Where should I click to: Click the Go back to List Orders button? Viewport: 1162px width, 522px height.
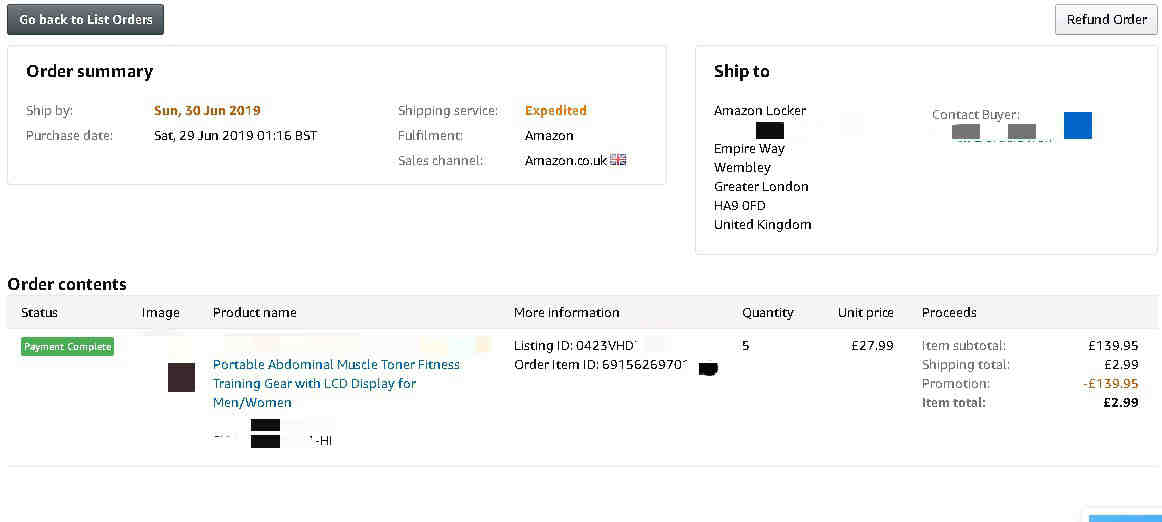85,19
